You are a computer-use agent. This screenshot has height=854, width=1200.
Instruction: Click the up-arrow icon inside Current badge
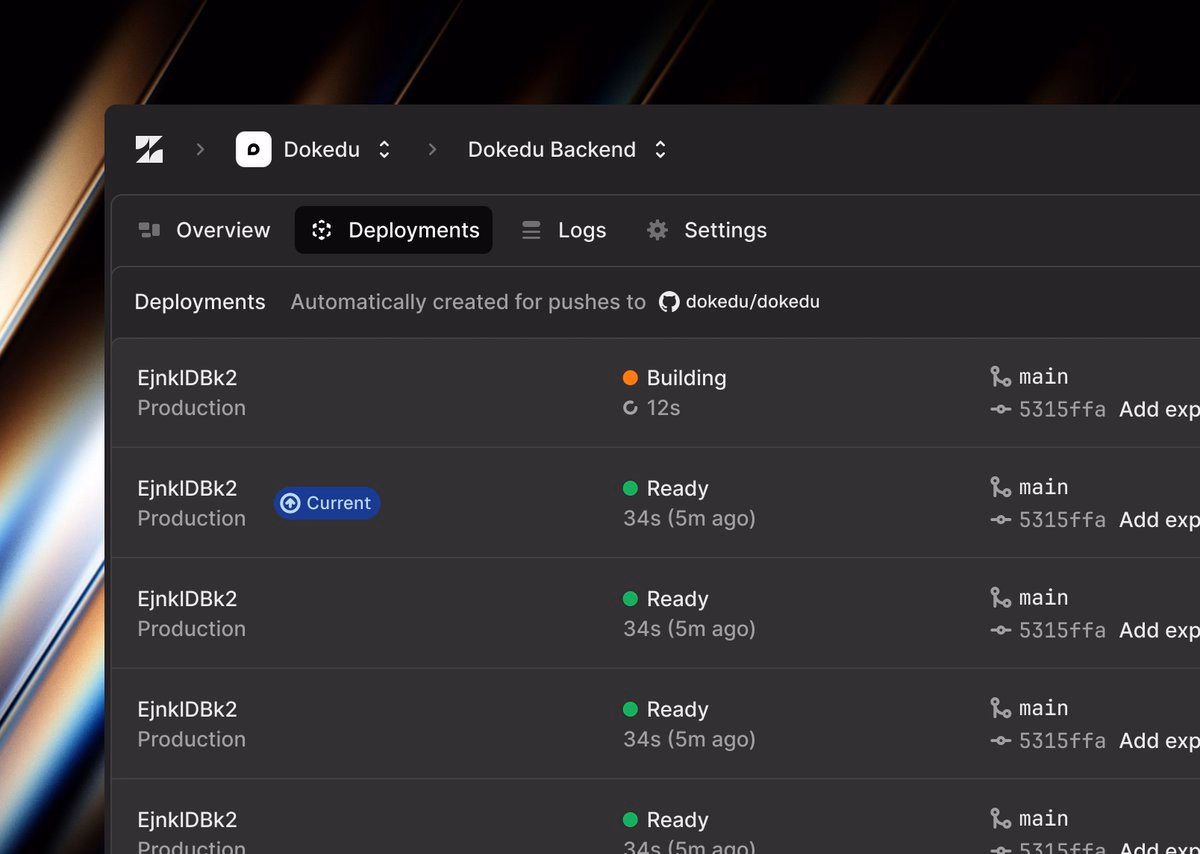(290, 503)
